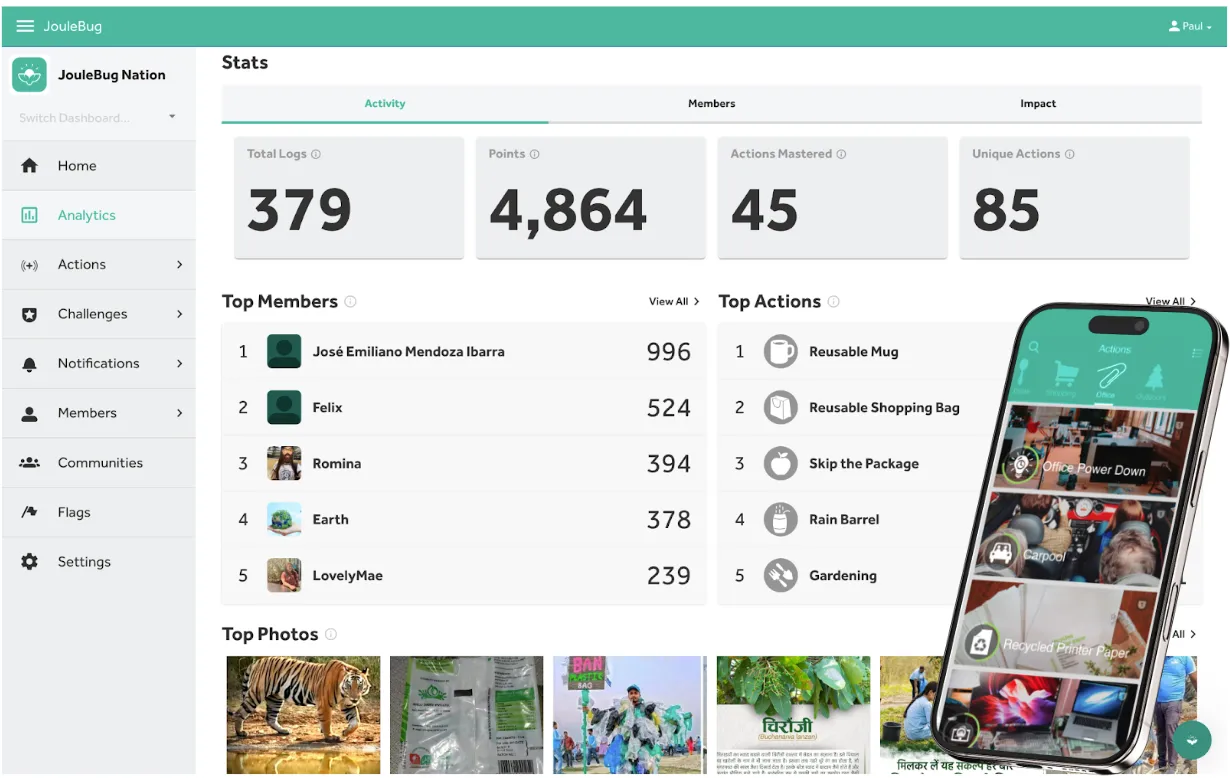Open Settings gear icon in sidebar

tap(30, 562)
